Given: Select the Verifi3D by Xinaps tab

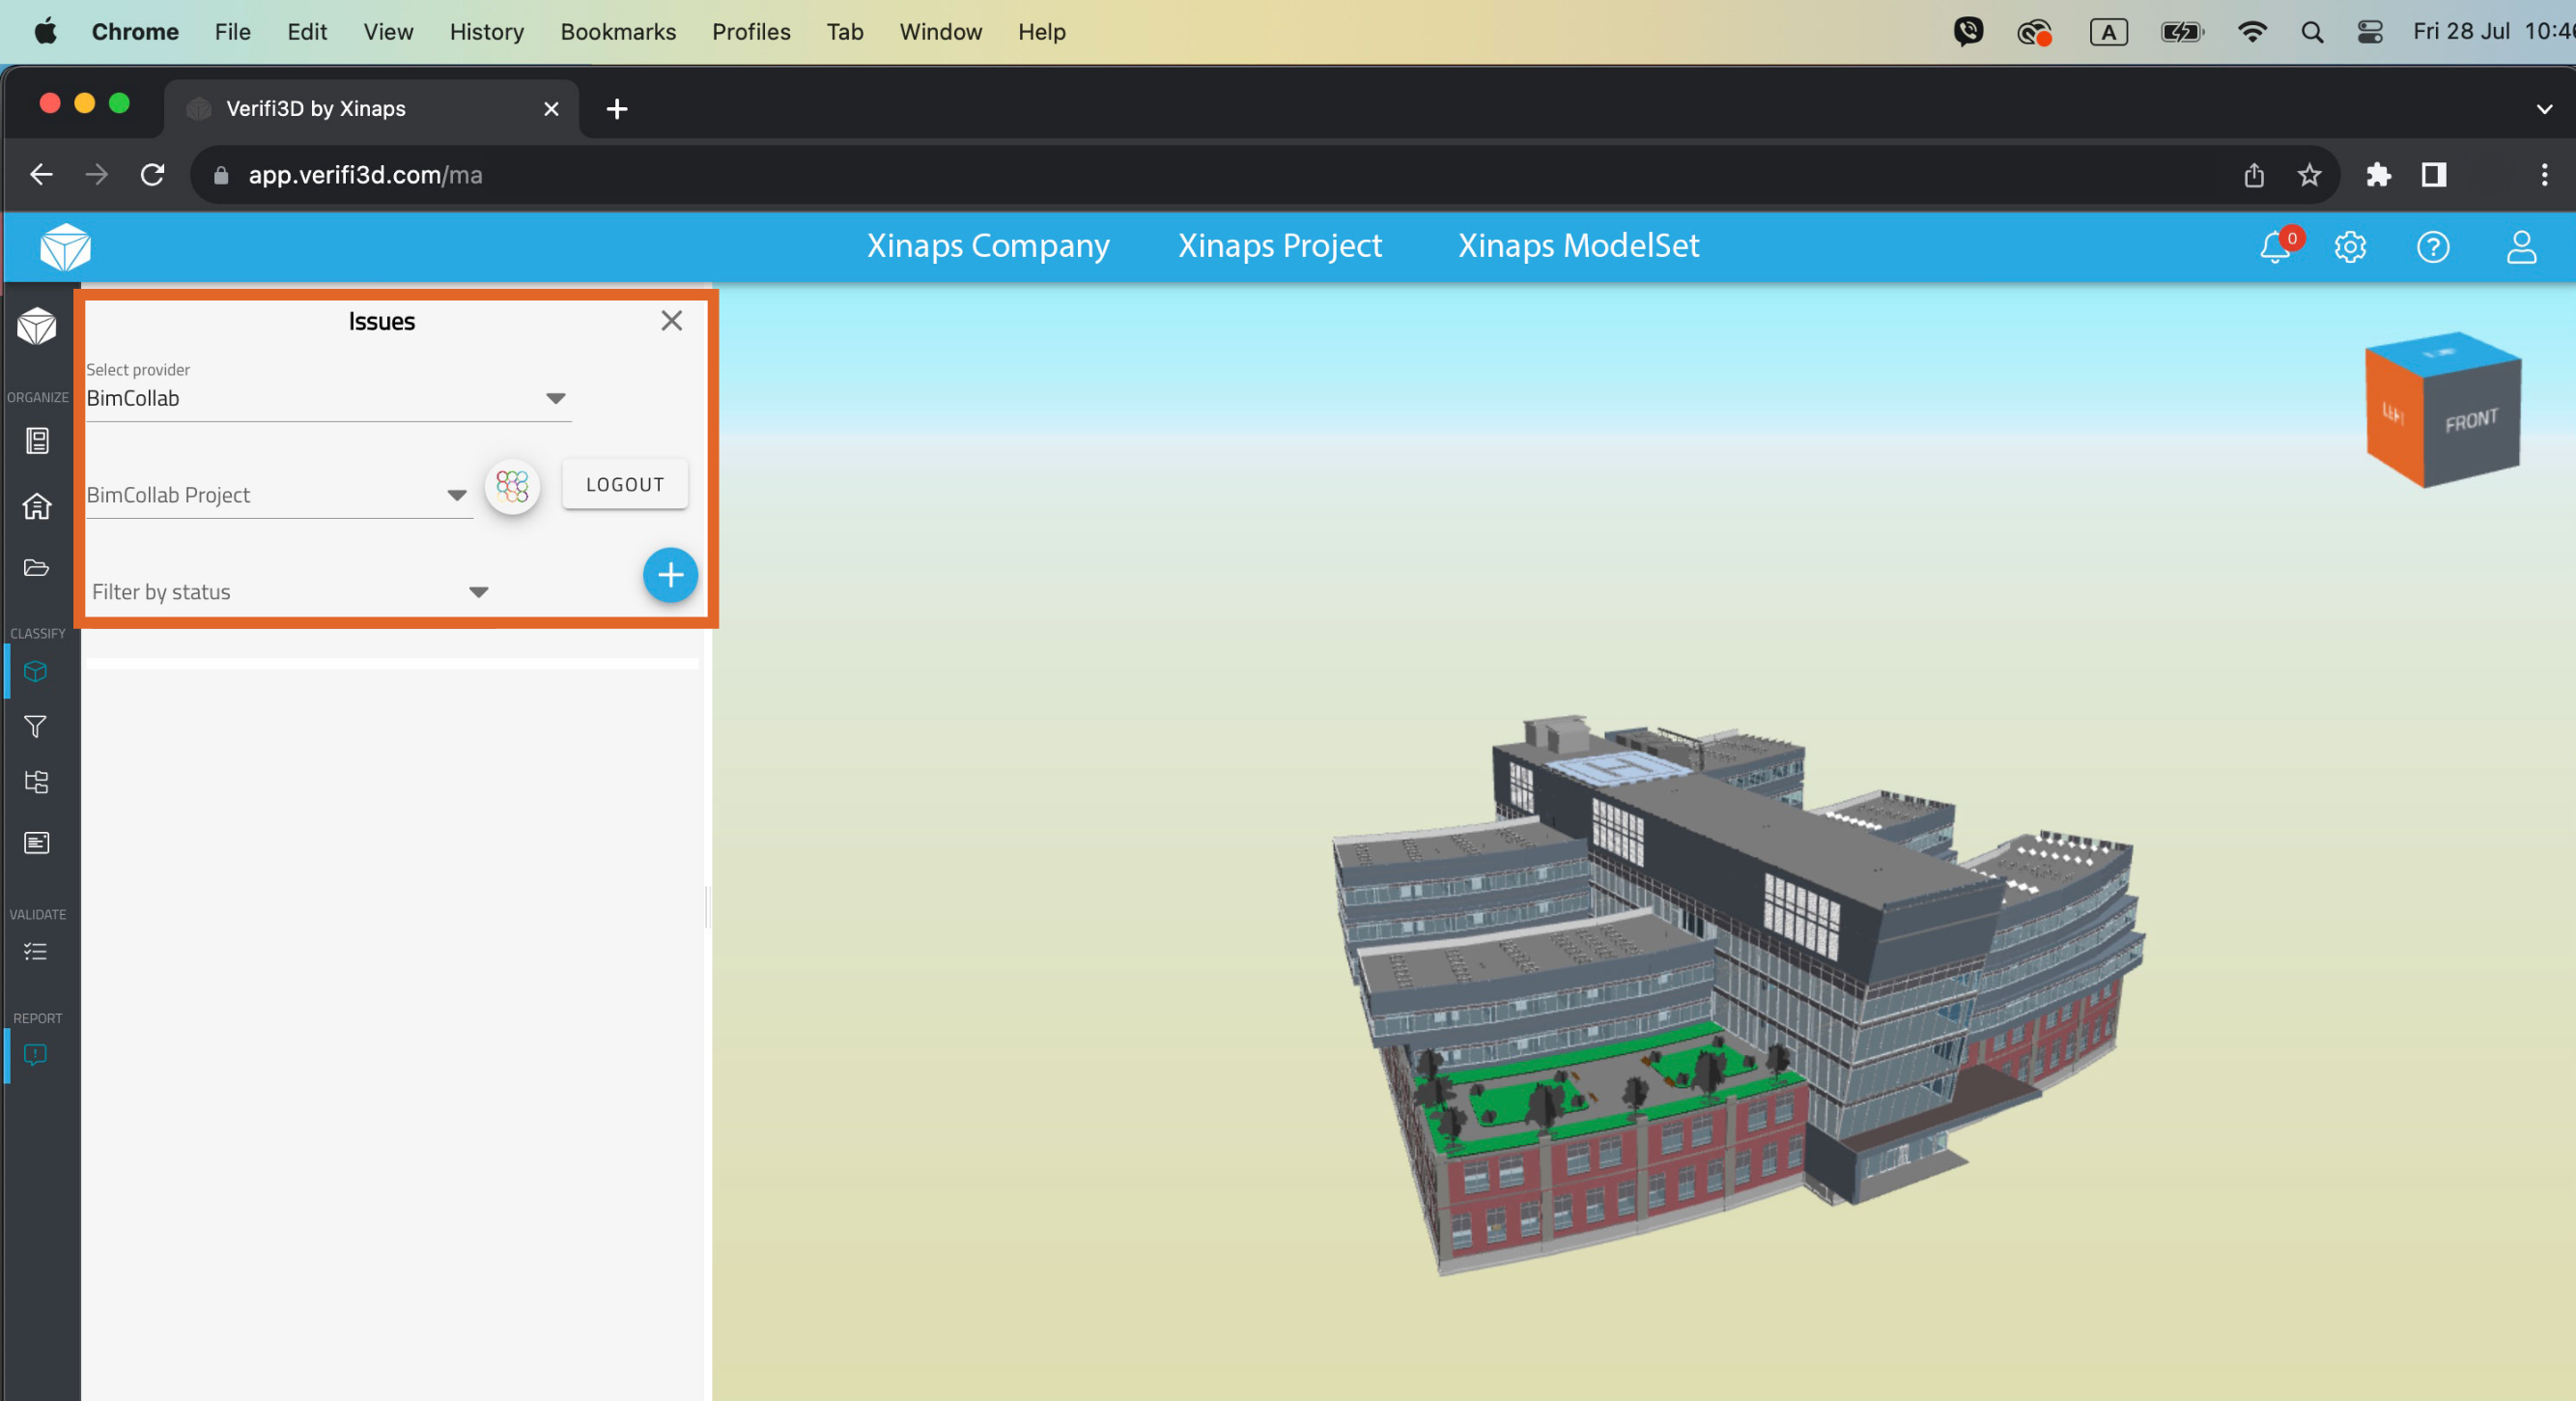Looking at the screenshot, I should coord(372,108).
